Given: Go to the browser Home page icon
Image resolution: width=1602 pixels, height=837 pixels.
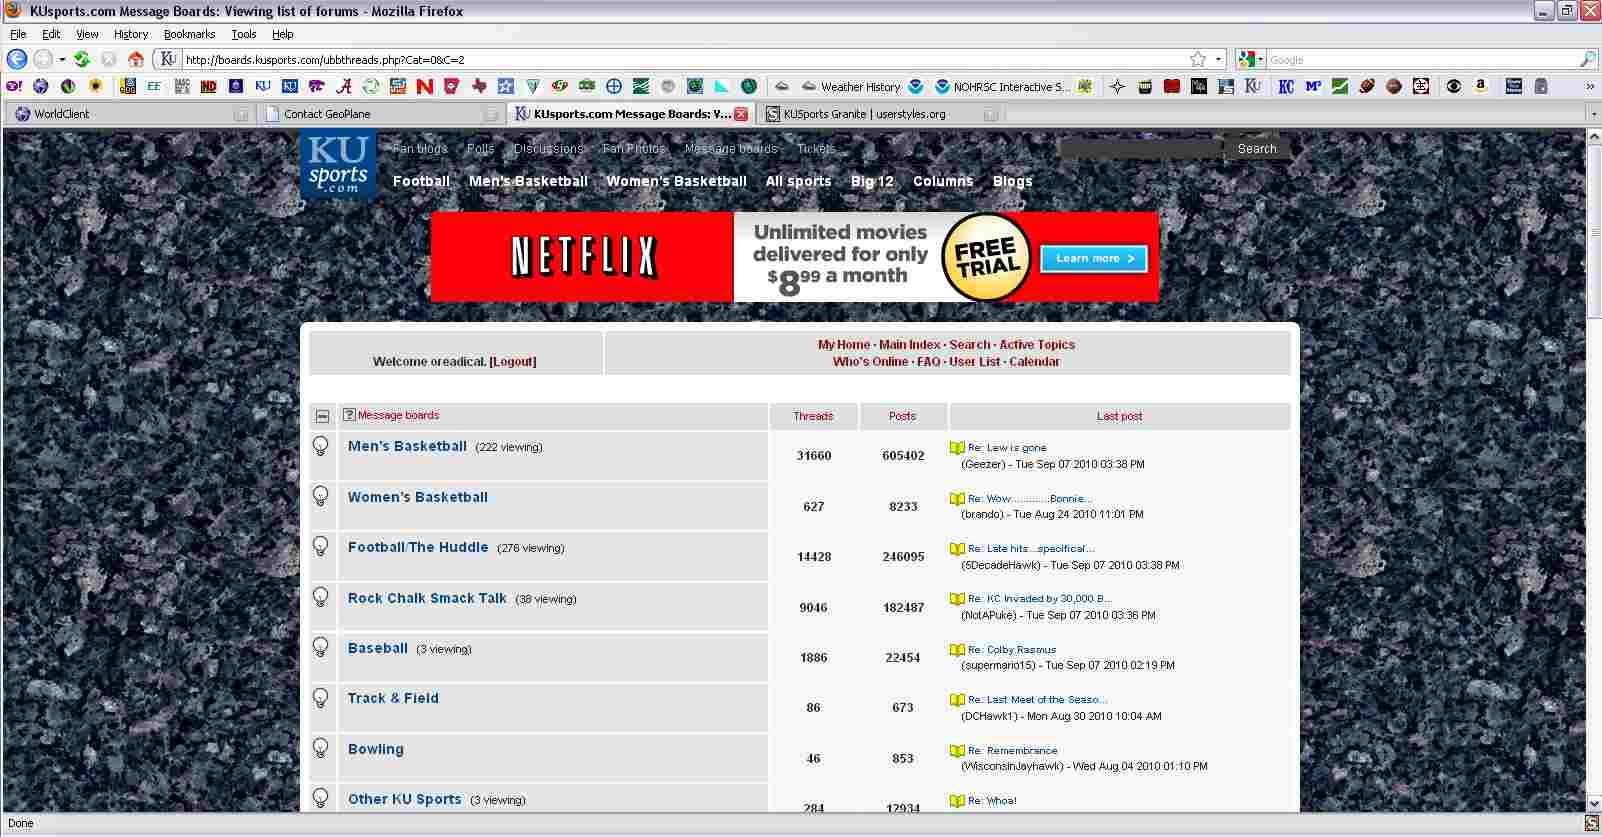Looking at the screenshot, I should click(136, 59).
